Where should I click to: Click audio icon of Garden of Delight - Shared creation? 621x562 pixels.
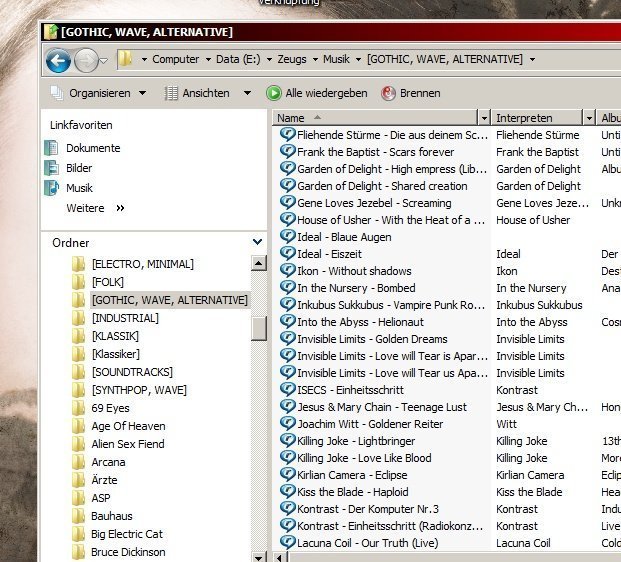288,185
